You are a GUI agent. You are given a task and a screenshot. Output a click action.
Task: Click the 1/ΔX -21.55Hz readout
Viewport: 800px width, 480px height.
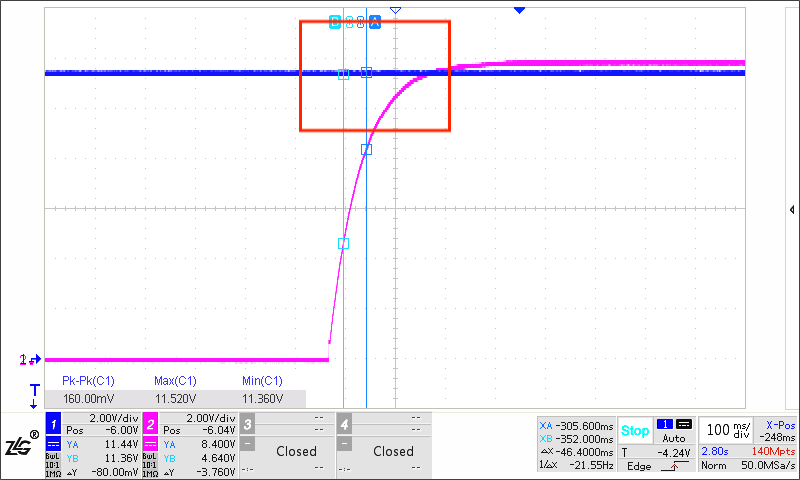(577, 465)
